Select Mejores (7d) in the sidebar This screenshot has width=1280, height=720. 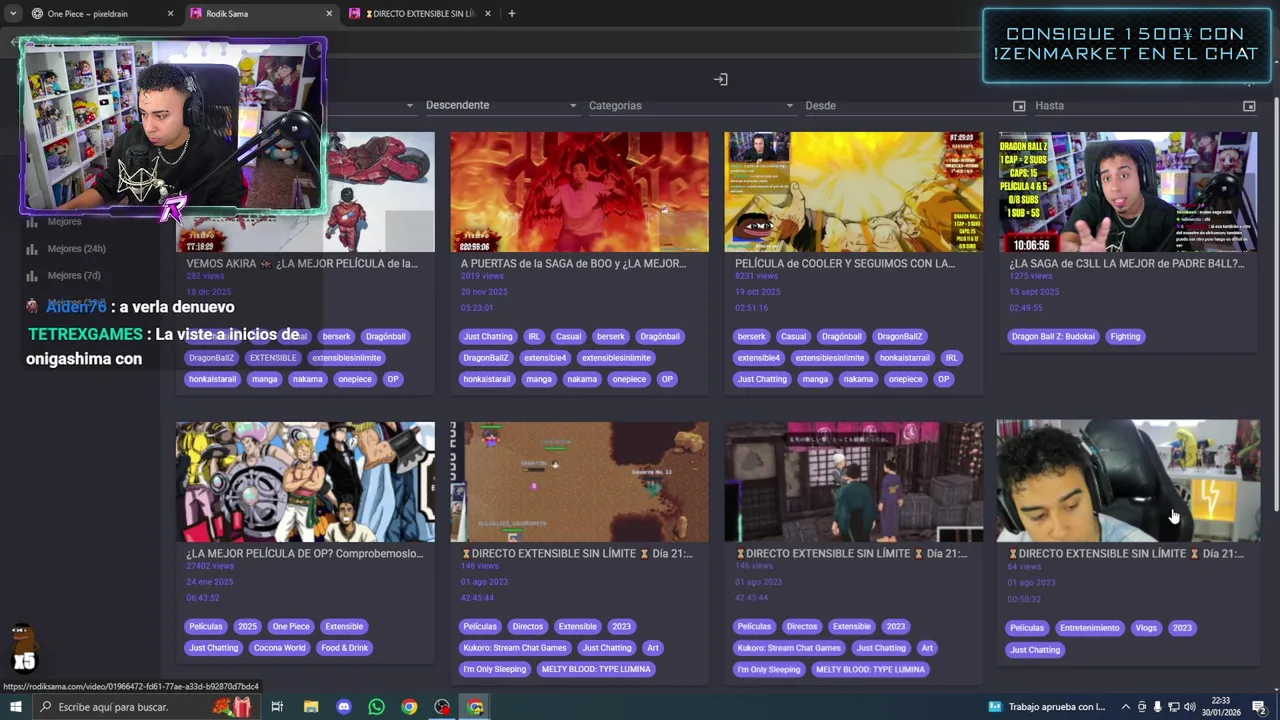tap(74, 275)
